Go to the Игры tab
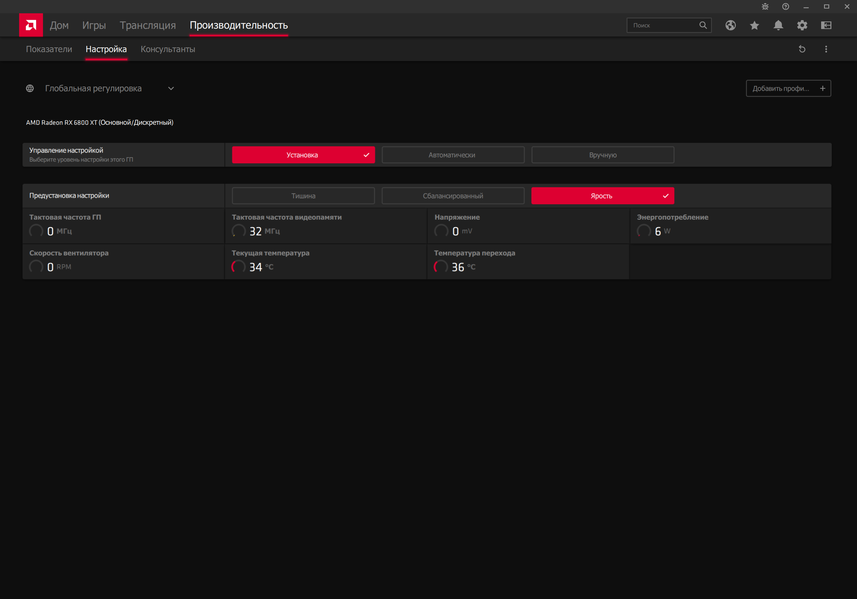The height and width of the screenshot is (599, 857). point(94,25)
